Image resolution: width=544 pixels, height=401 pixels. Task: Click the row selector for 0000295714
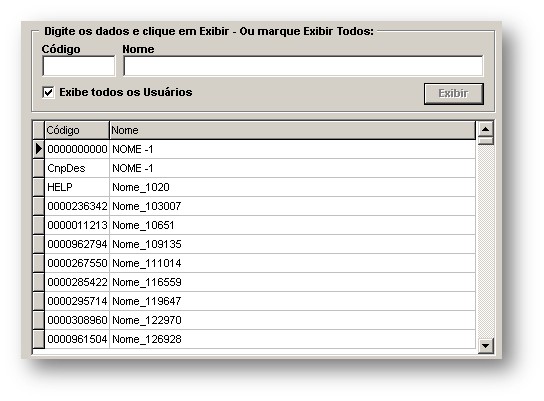39,301
